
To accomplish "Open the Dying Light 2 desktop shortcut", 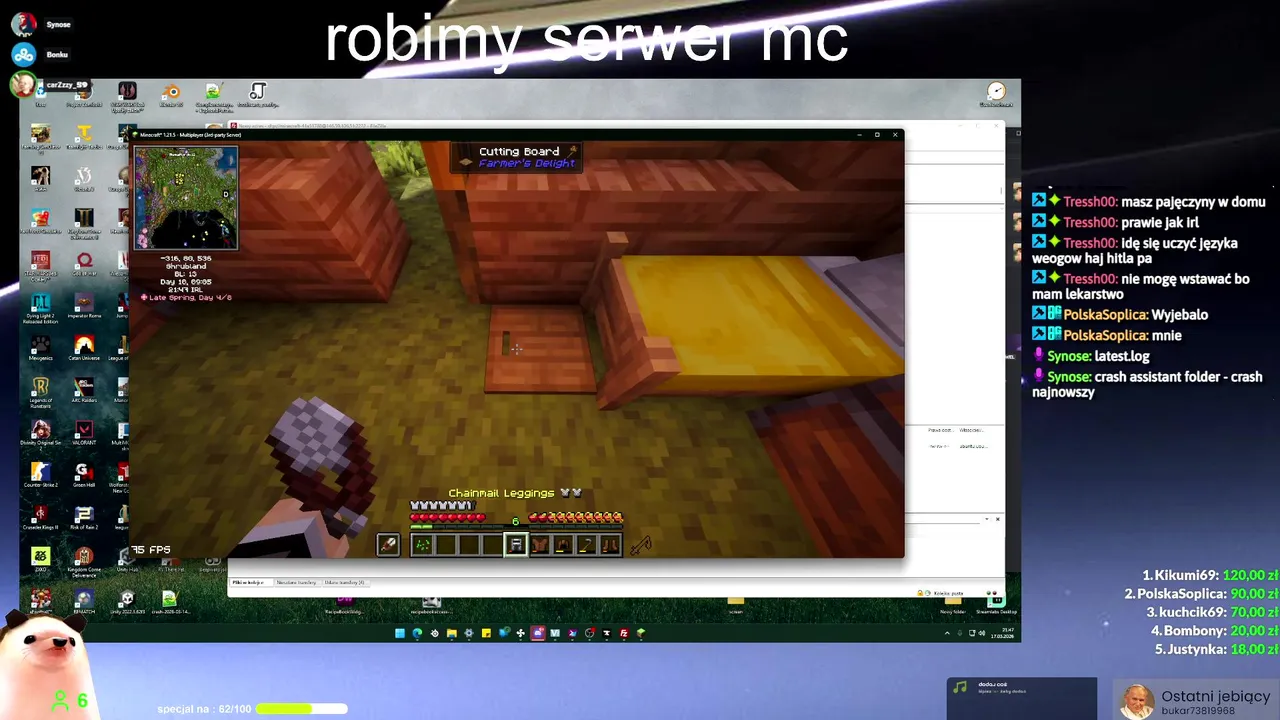I will 40,307.
